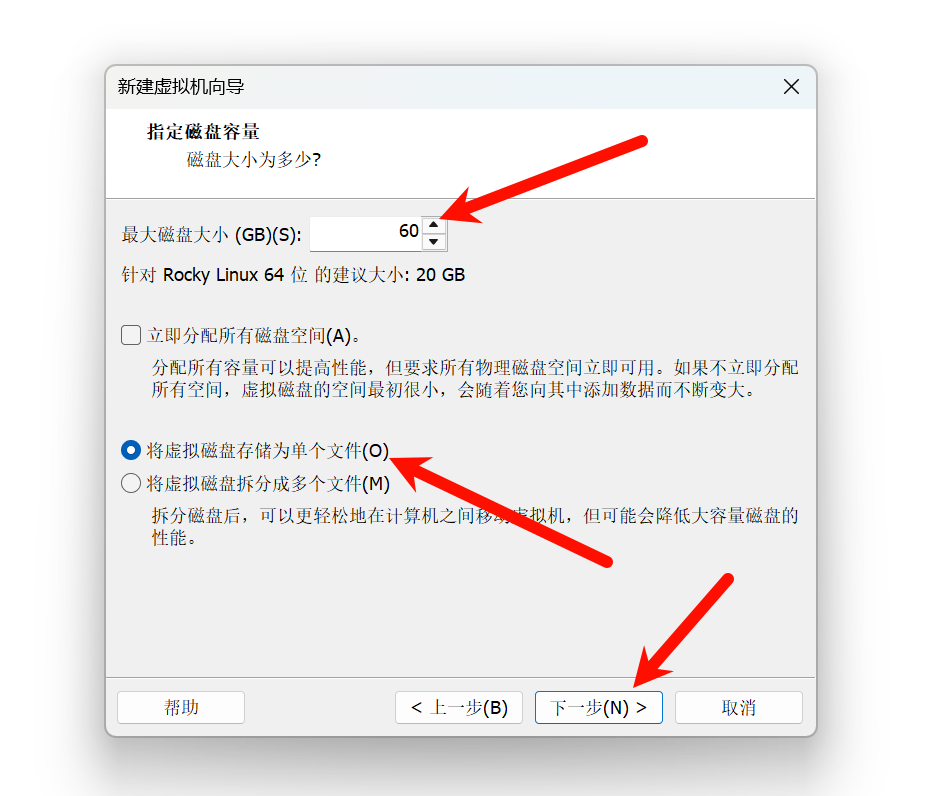Screen dimensions: 951x796
Task: Focus the maximum disk size field
Action: [x=366, y=234]
